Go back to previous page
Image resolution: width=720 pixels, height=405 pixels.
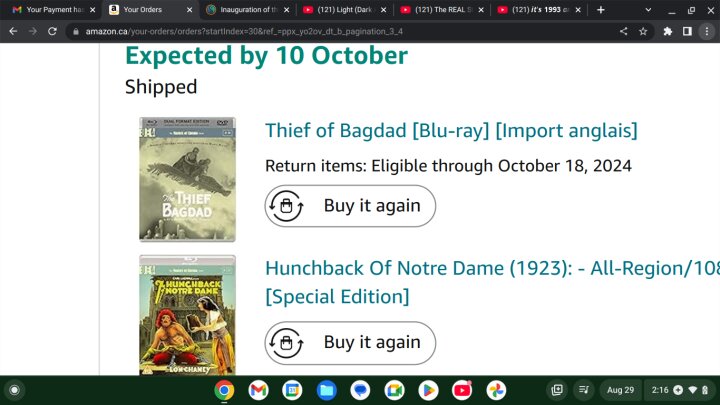[x=13, y=31]
